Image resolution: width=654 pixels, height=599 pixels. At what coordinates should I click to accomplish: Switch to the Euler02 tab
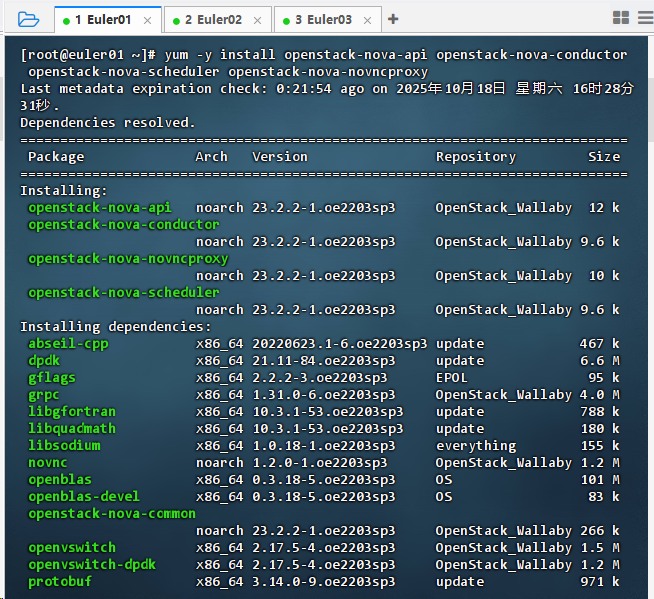pos(218,20)
